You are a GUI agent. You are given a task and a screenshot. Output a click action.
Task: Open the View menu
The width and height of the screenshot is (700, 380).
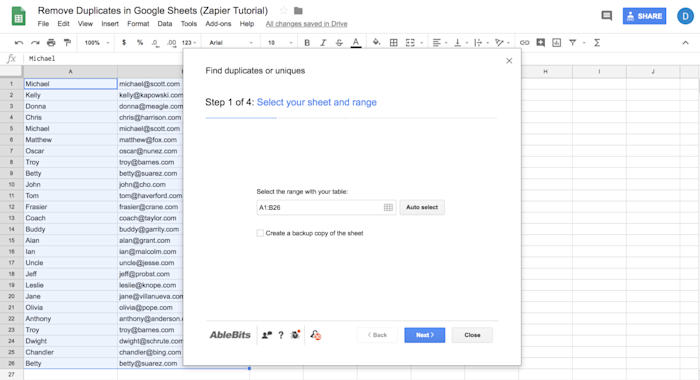[x=85, y=24]
